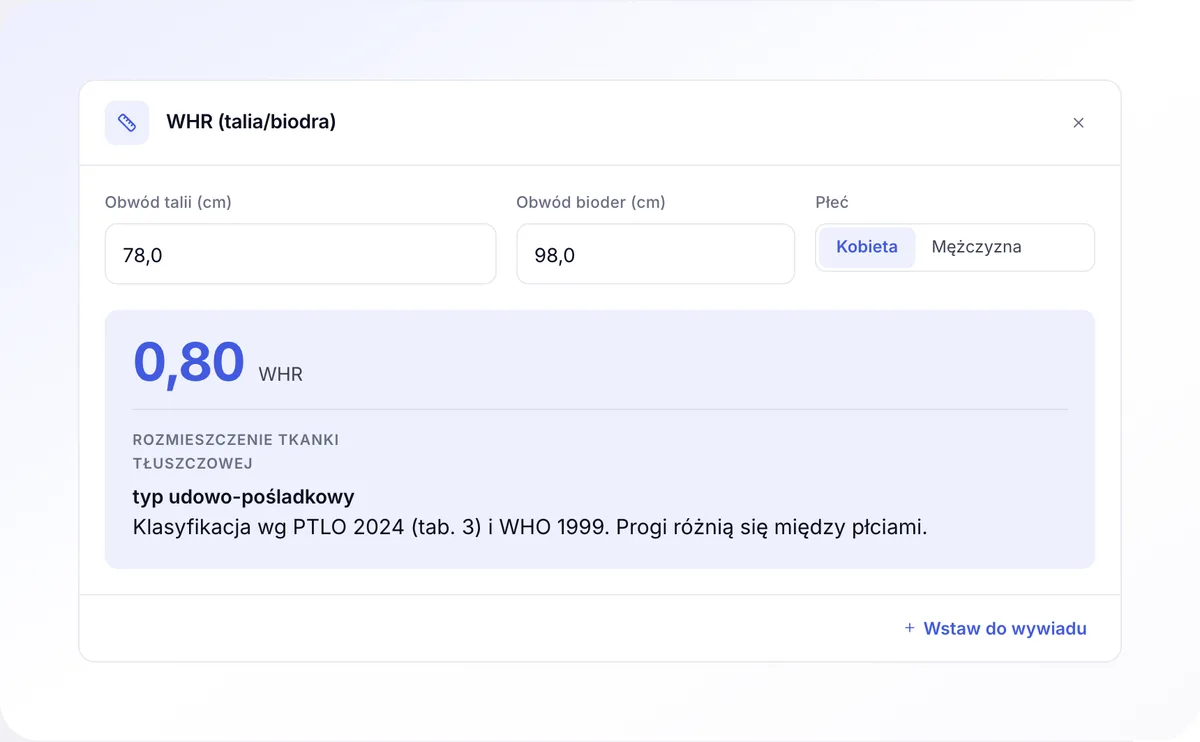Select the 0,80 WHR result value

pos(189,362)
